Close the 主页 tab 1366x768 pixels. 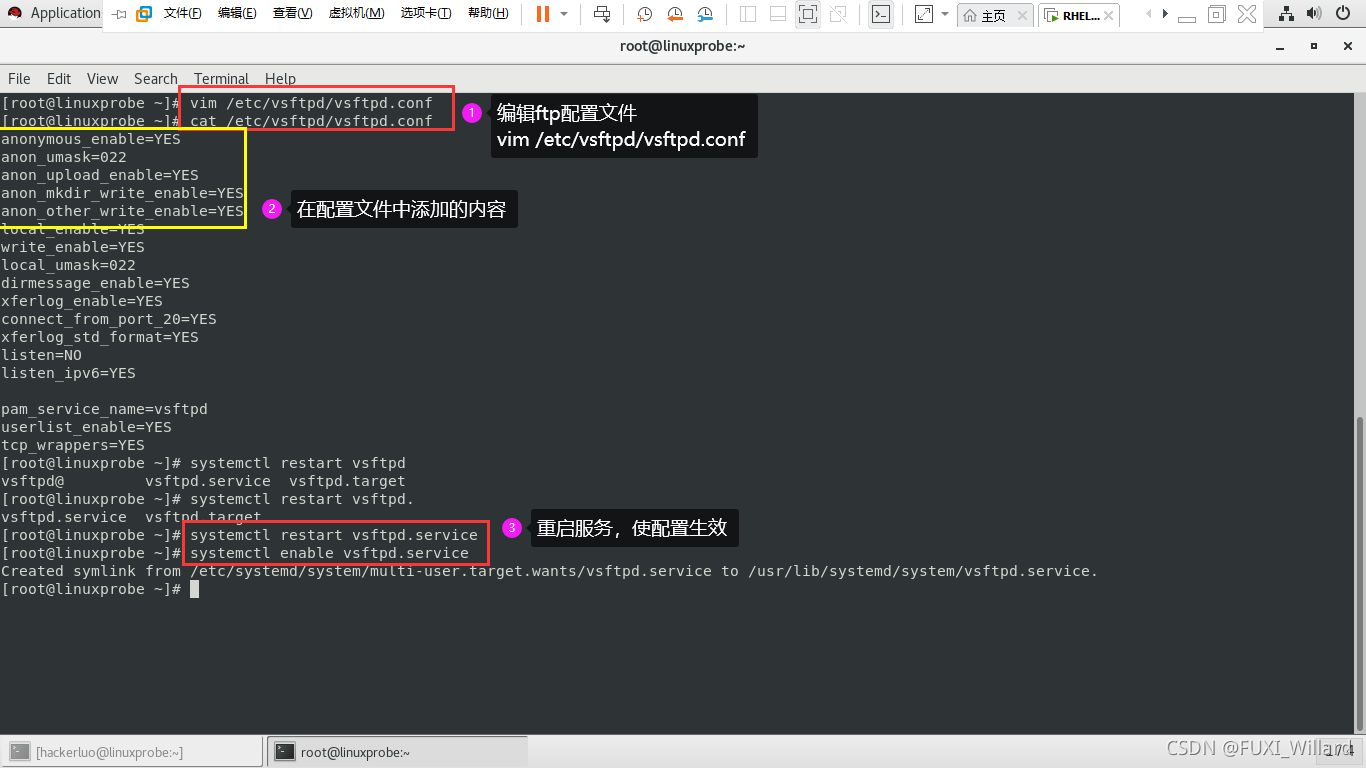1023,15
